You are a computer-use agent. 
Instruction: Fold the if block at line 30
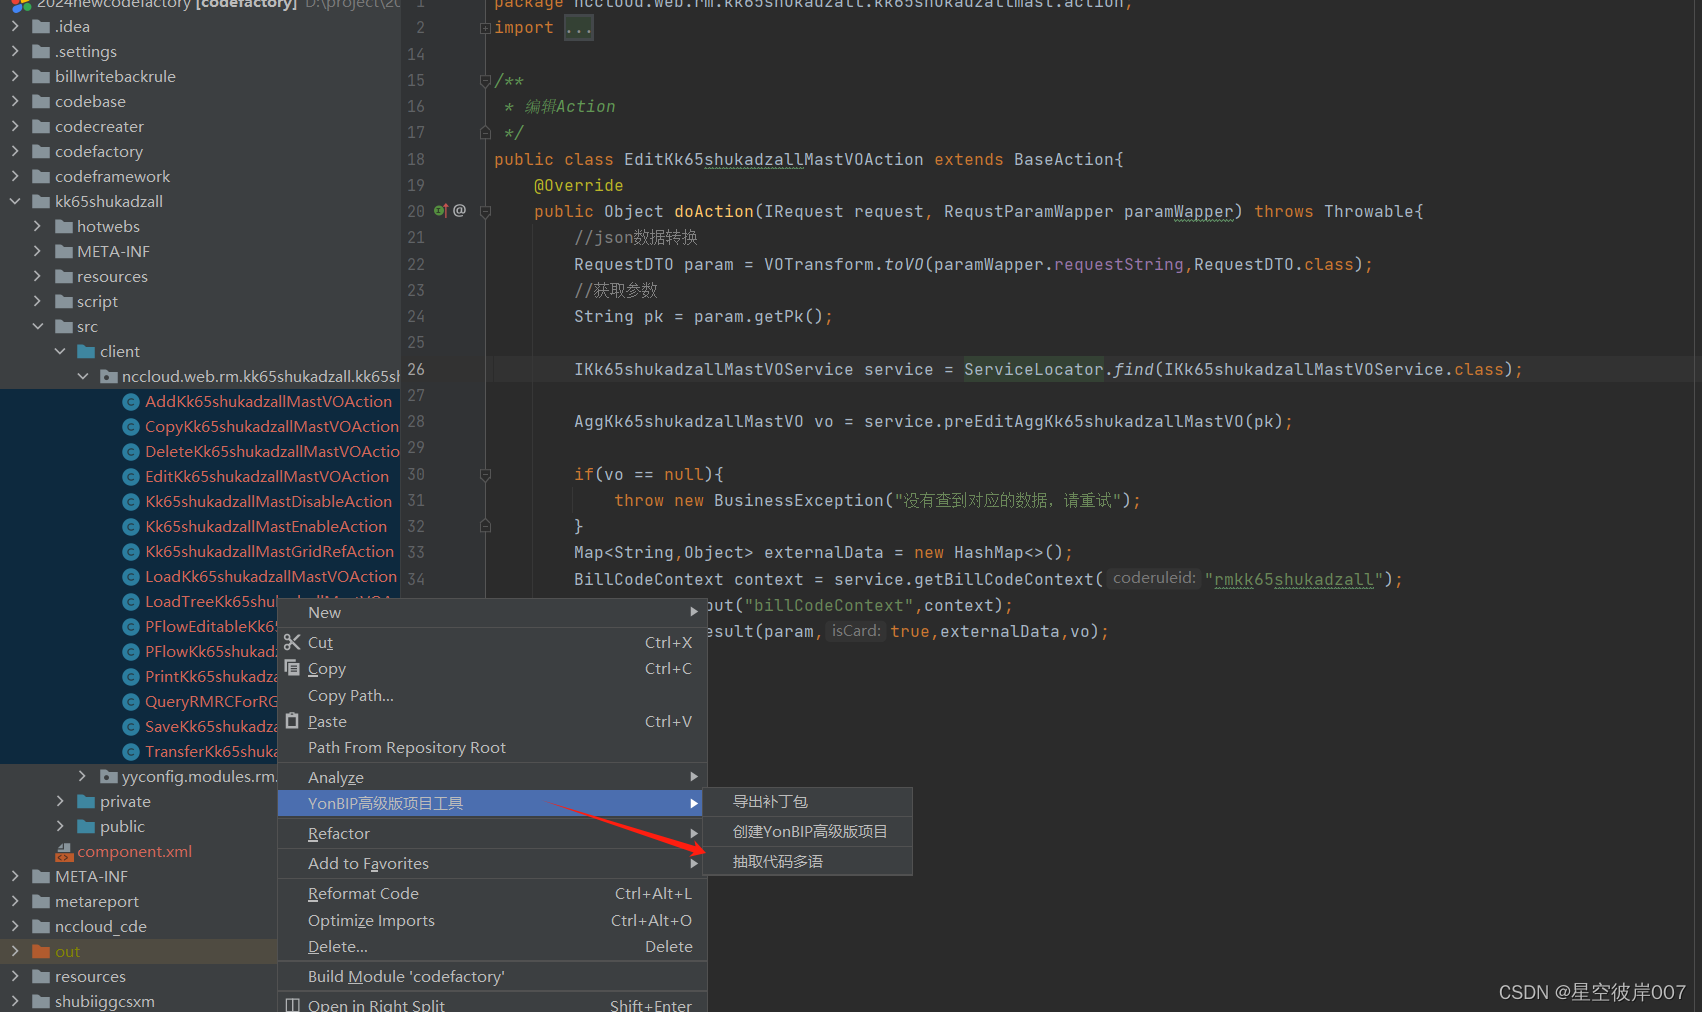point(485,474)
